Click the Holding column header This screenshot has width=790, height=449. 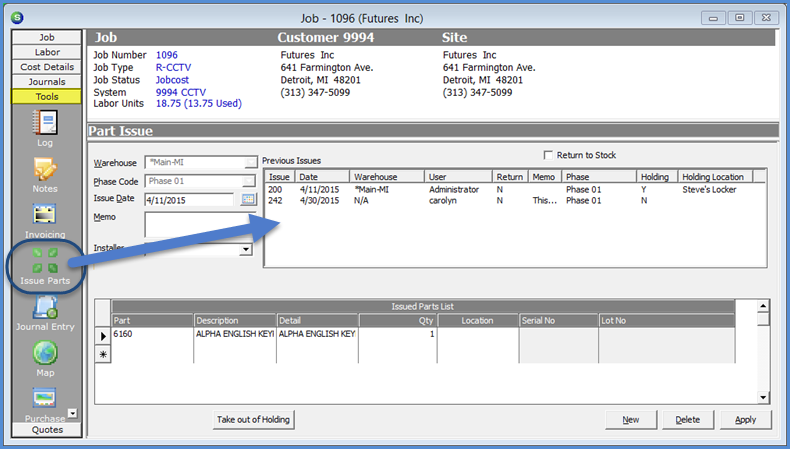coord(656,177)
